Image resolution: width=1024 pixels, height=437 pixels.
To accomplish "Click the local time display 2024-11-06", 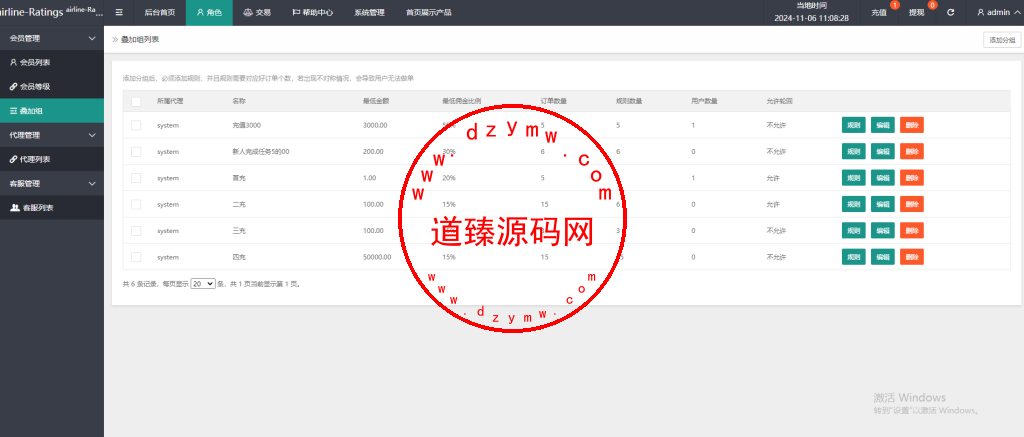I will (x=811, y=18).
